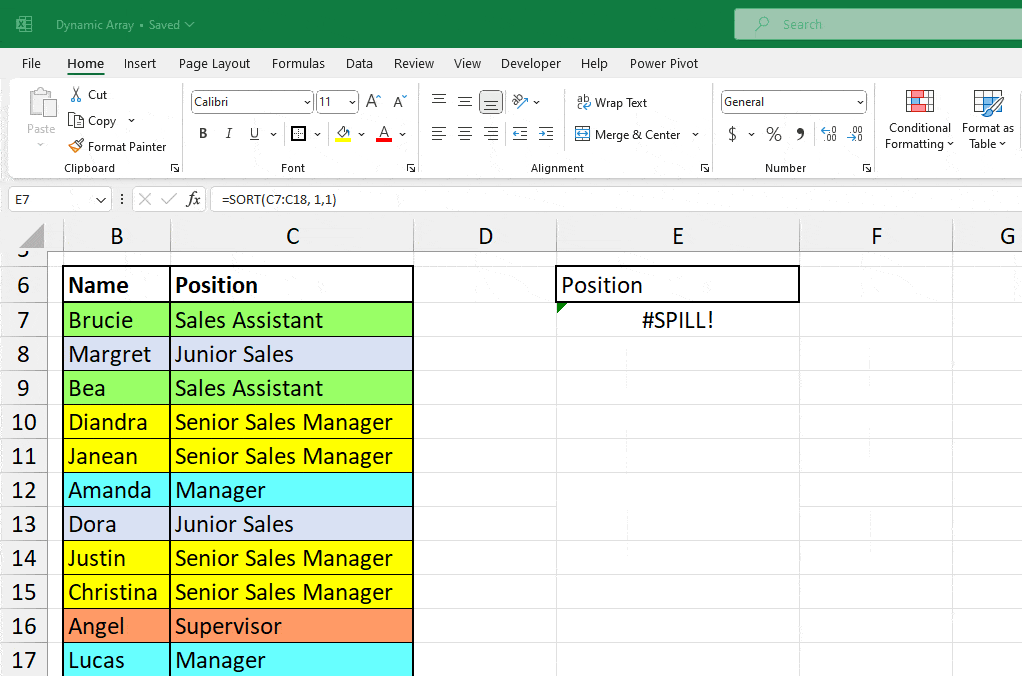The image size is (1022, 676).
Task: Switch to the Formulas ribbon tab
Action: click(298, 63)
